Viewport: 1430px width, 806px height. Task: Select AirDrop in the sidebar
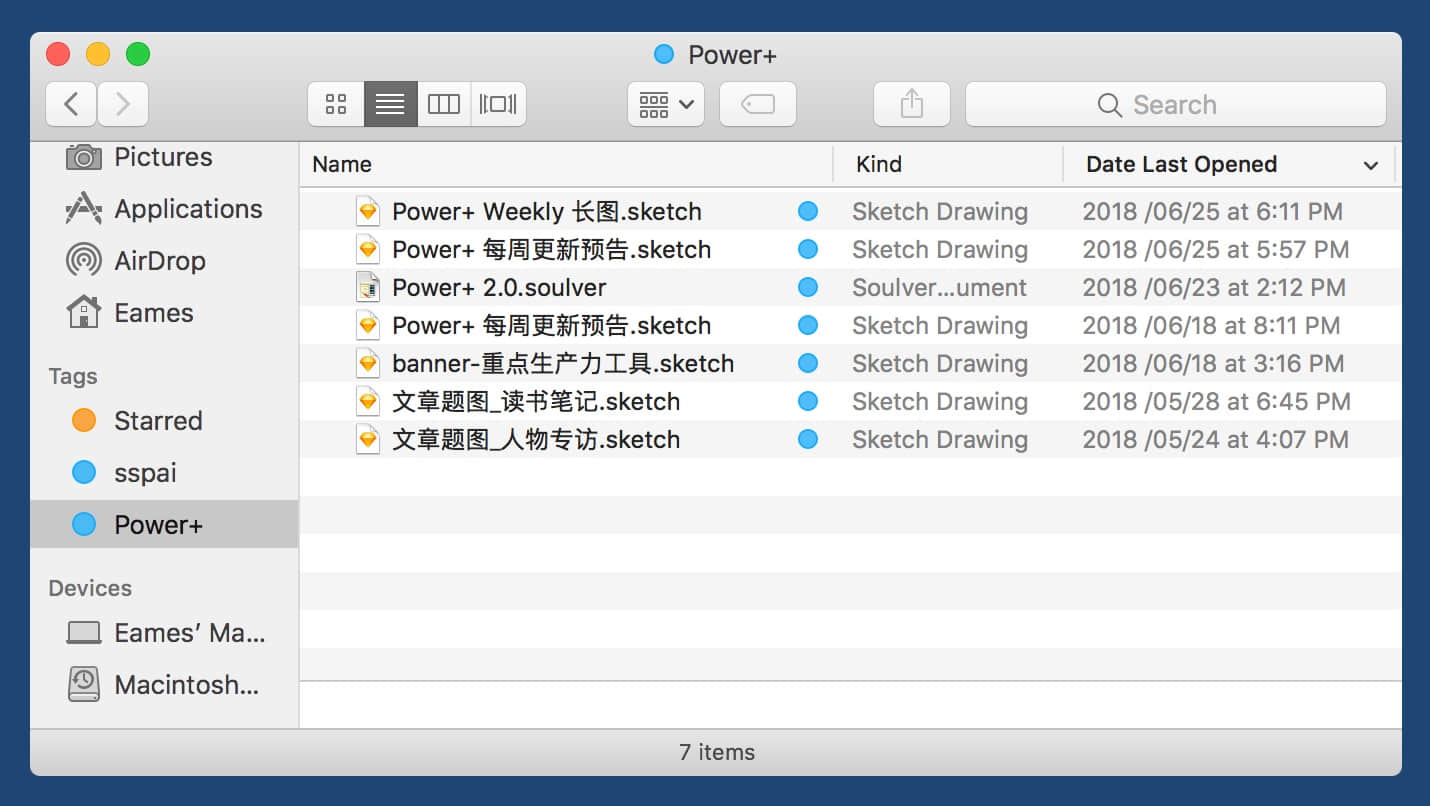point(159,261)
